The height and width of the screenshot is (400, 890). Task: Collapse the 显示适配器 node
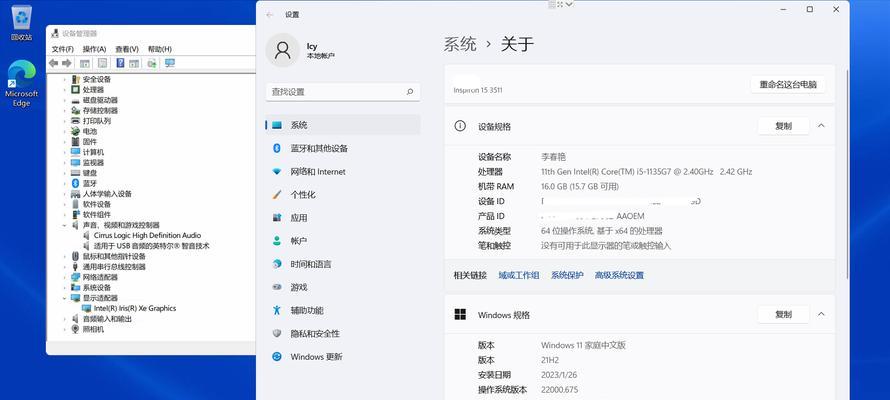(x=65, y=298)
